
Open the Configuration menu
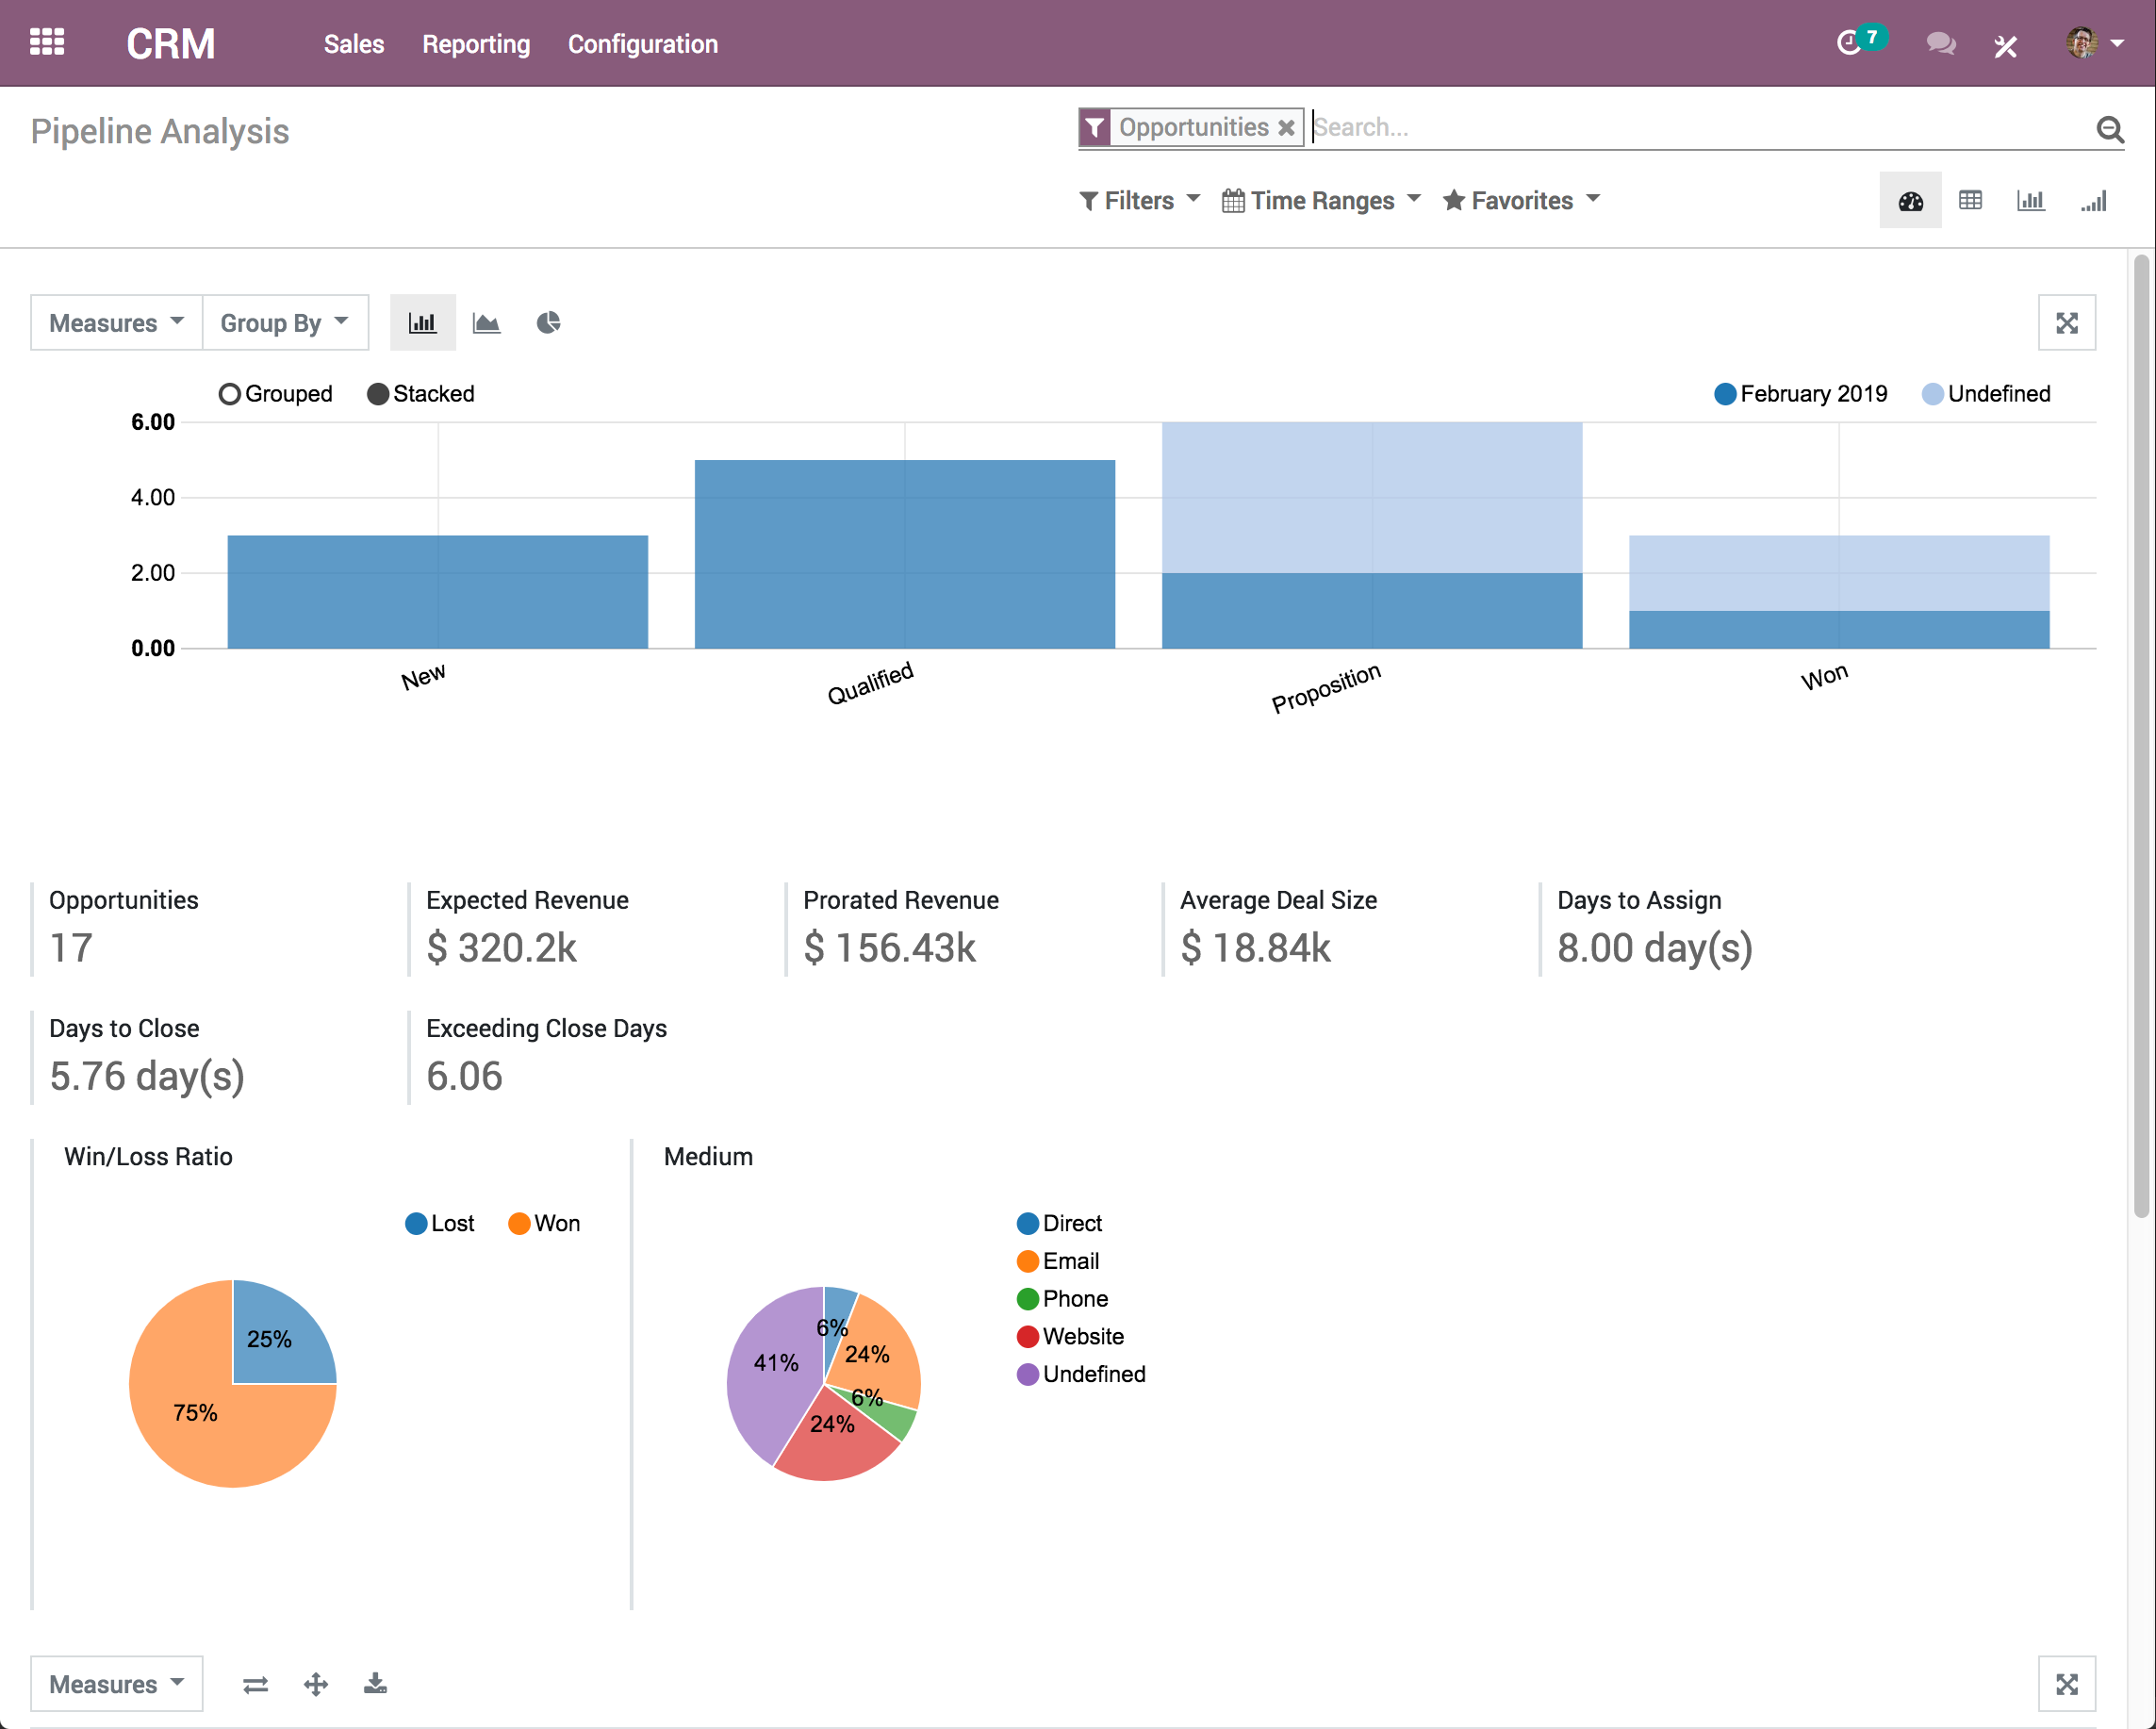(642, 44)
